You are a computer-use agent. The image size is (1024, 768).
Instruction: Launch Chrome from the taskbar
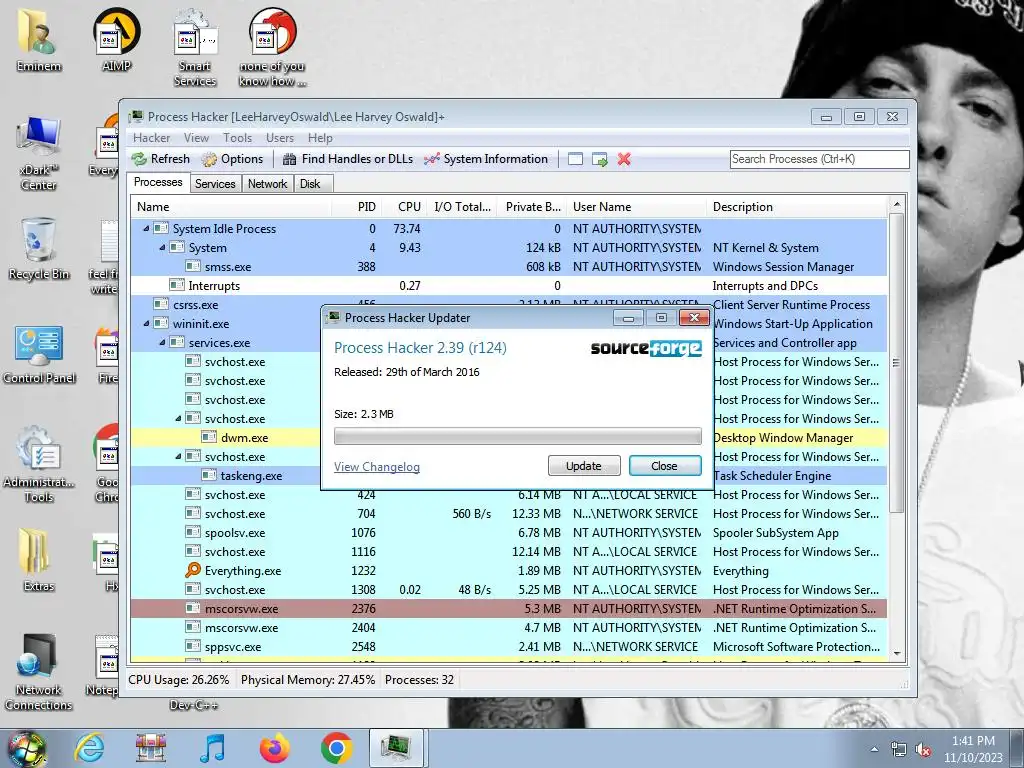[x=336, y=748]
